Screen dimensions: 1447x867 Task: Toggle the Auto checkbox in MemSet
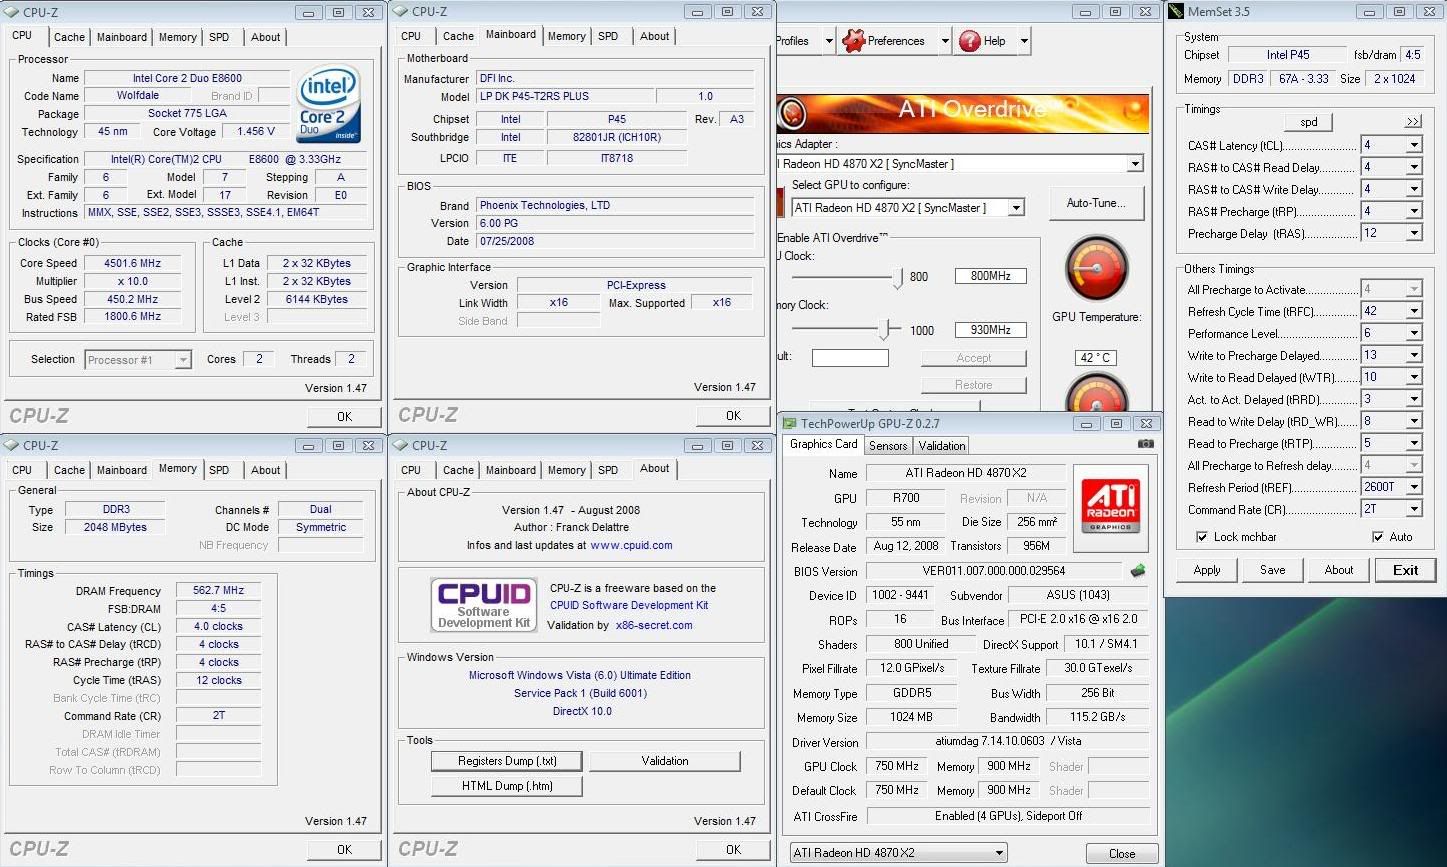click(1378, 537)
